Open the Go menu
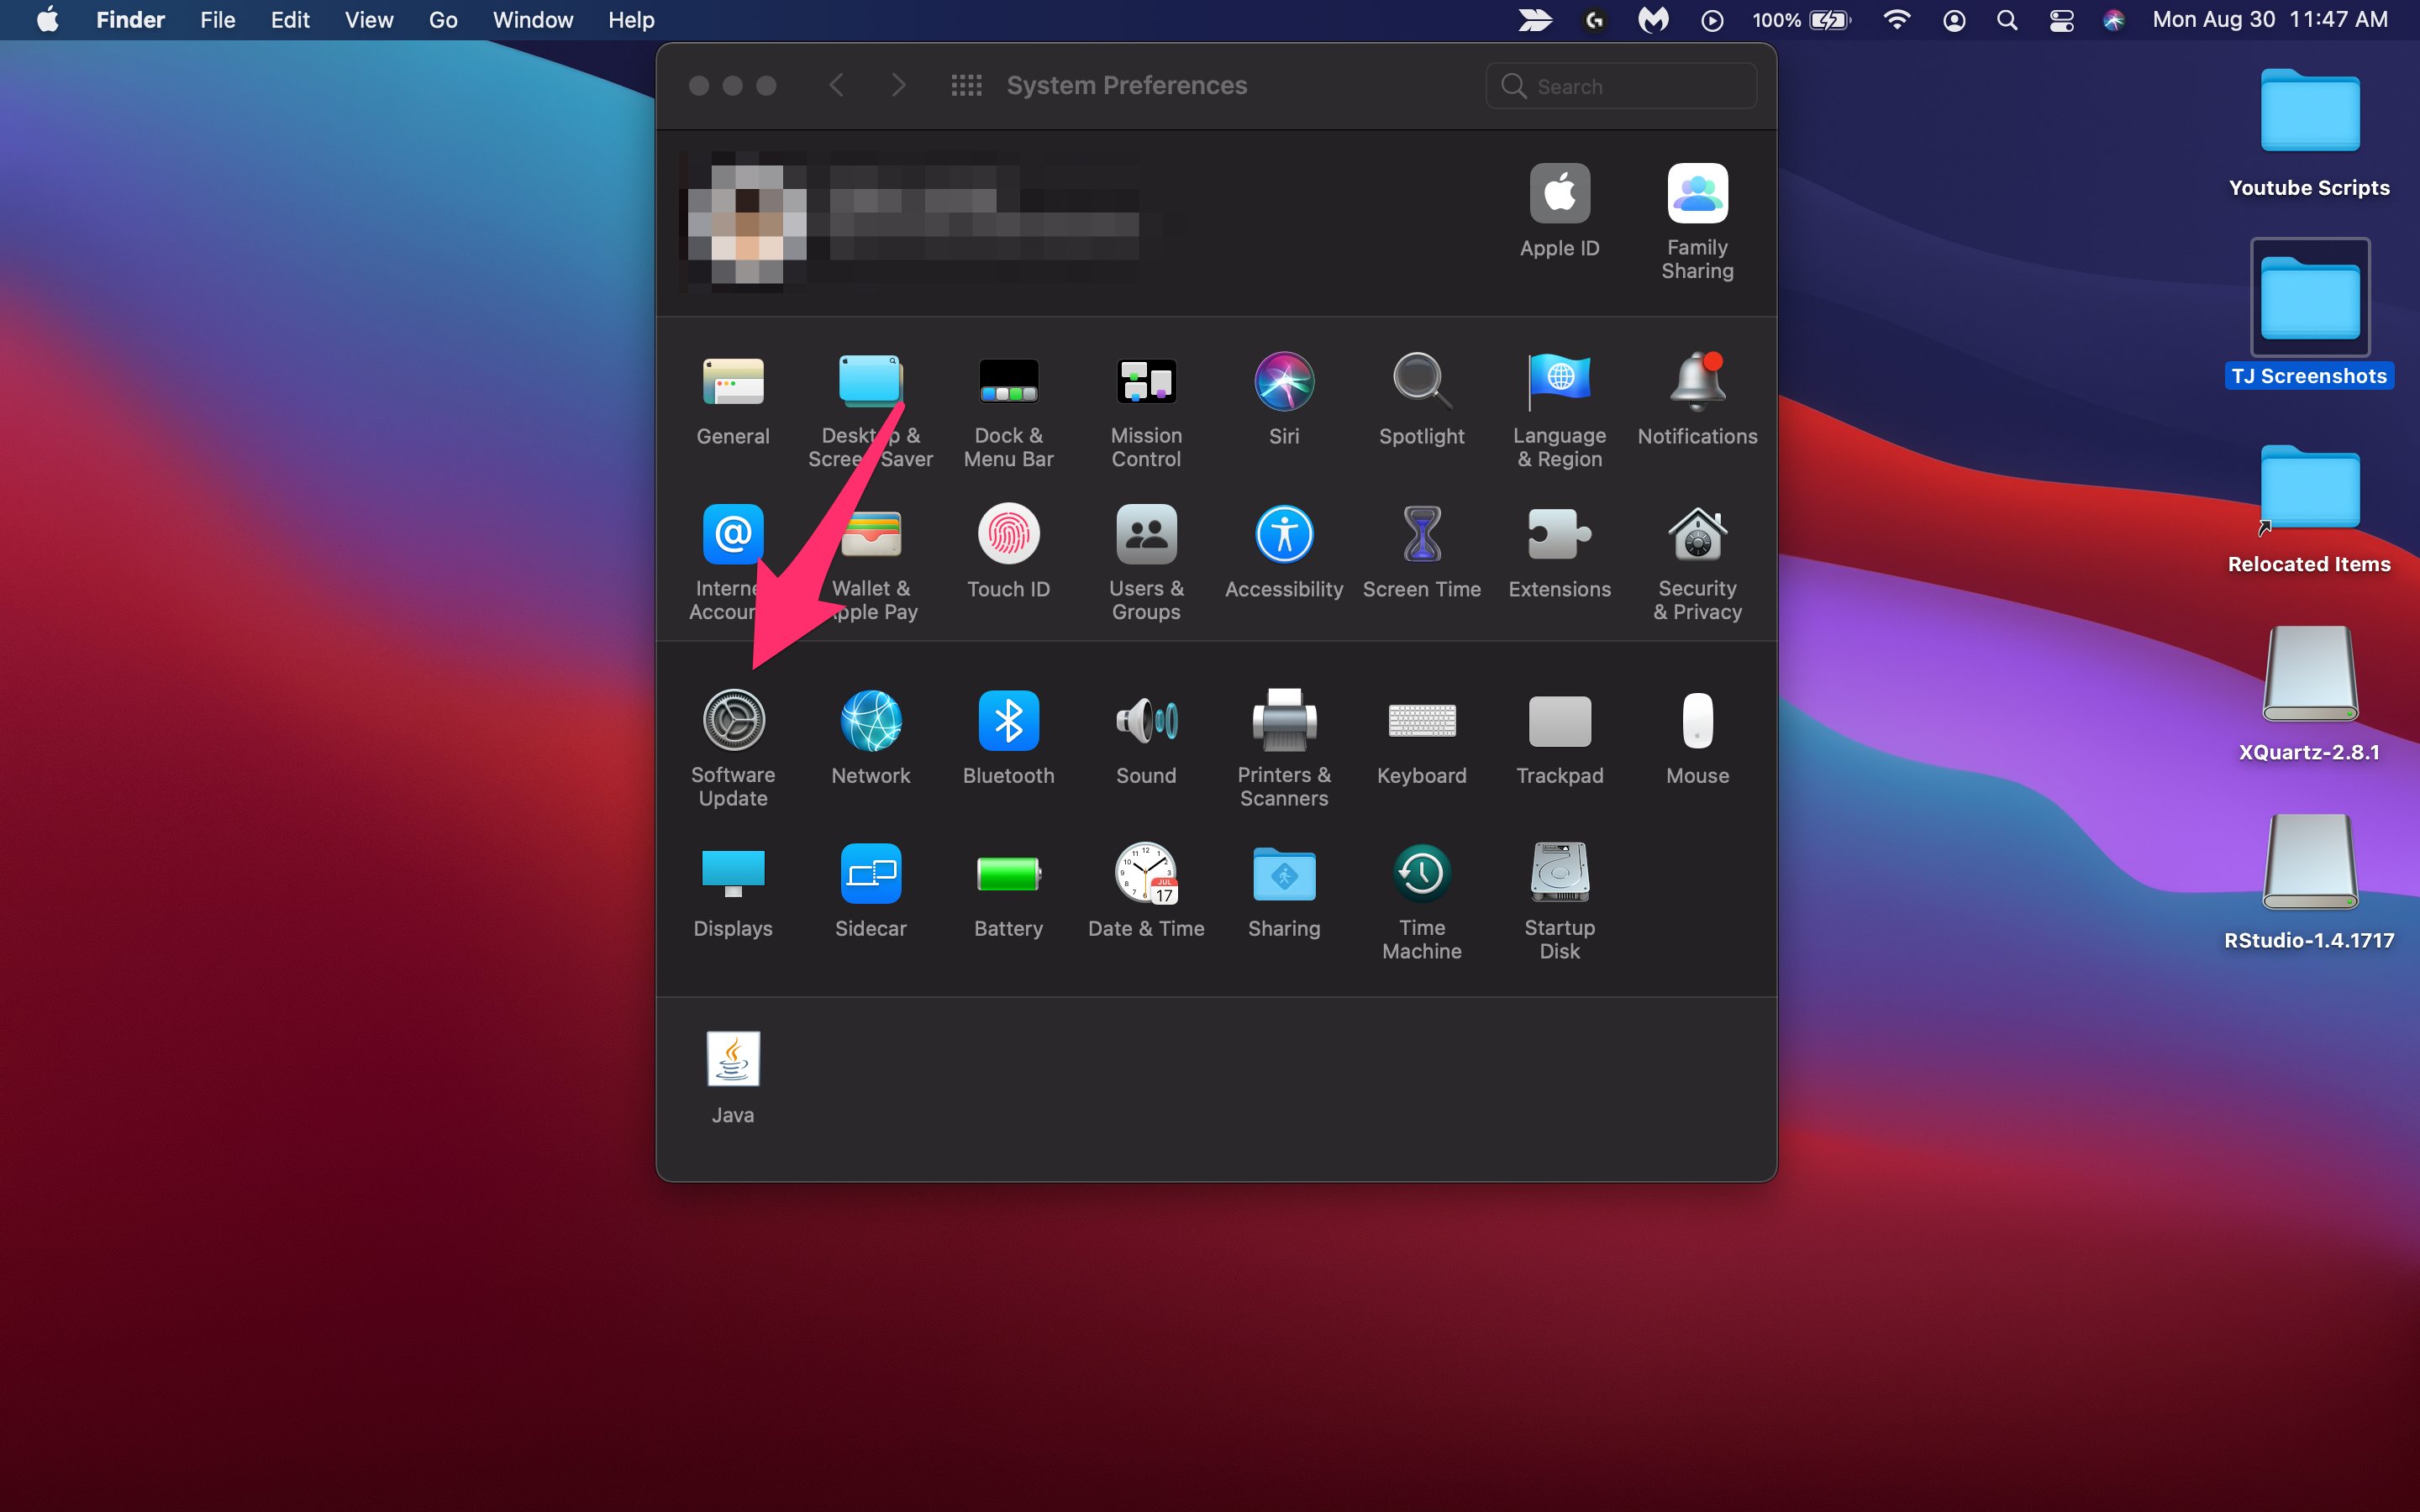 tap(443, 20)
